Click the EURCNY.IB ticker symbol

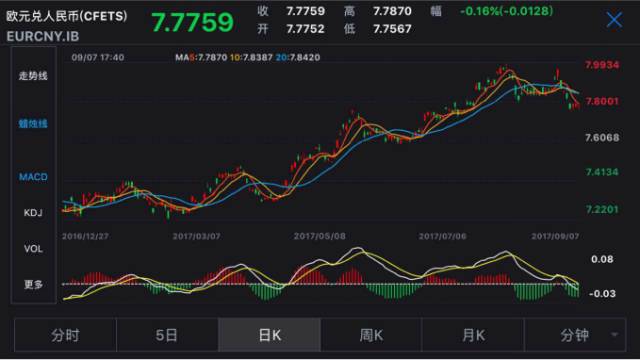tap(42, 36)
